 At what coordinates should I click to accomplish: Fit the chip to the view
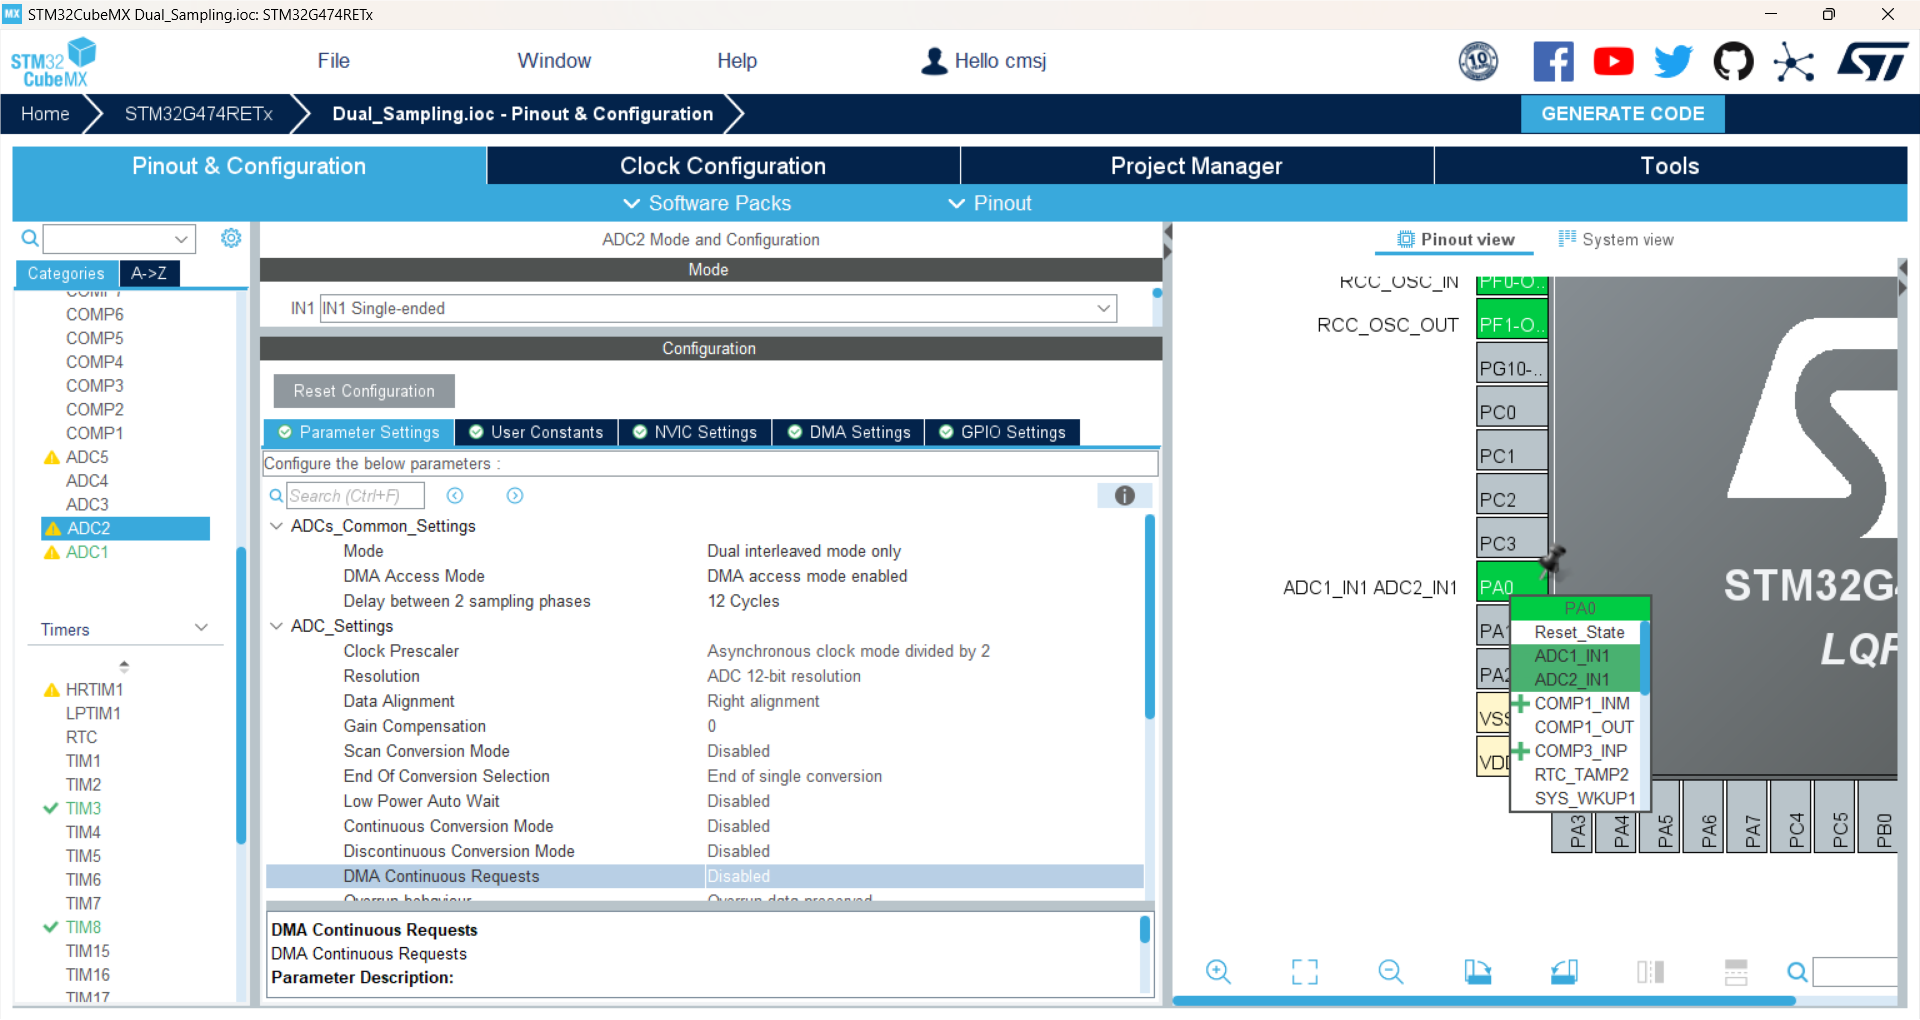coord(1305,972)
